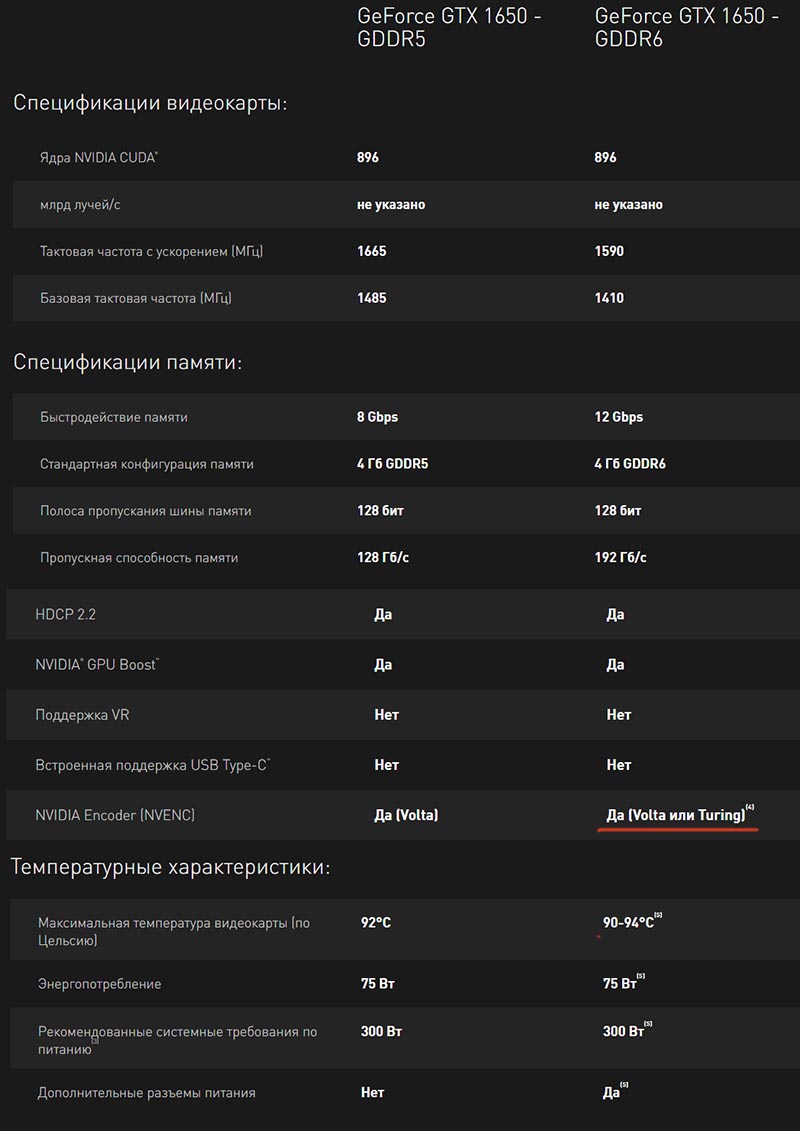Select the 192 Гб/с bandwidth value
Viewport: 800px width, 1131px height.
tap(620, 558)
